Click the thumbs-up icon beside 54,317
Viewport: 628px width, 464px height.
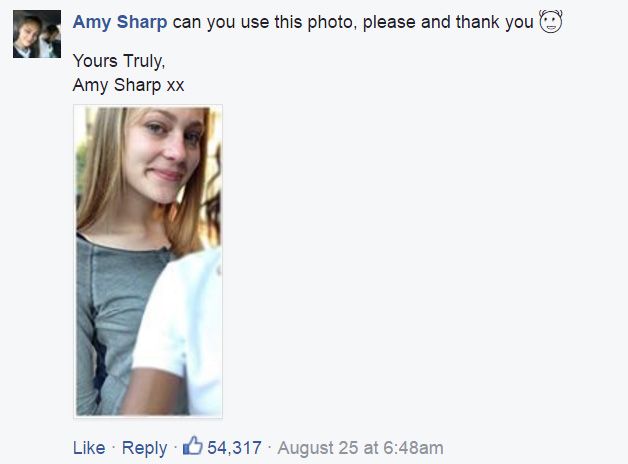click(x=193, y=445)
